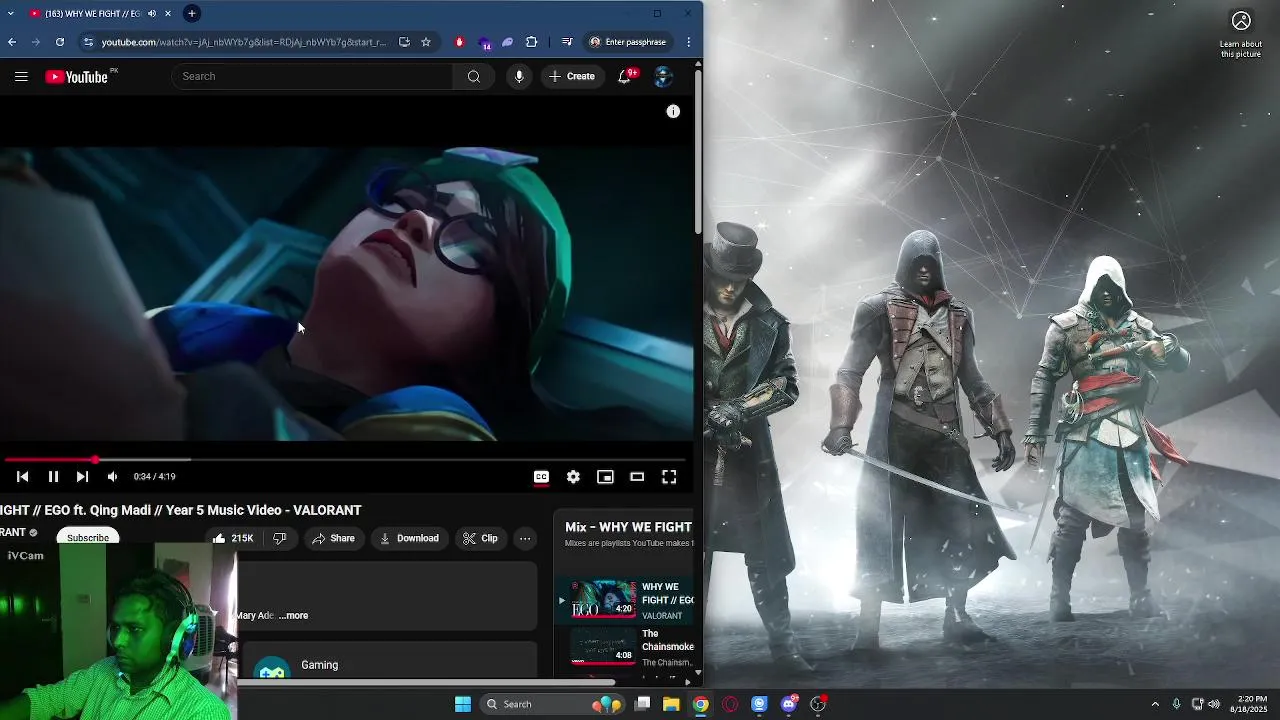Play WHY WE FIGHT playlist thumbnail
The width and height of the screenshot is (1280, 720).
603,600
